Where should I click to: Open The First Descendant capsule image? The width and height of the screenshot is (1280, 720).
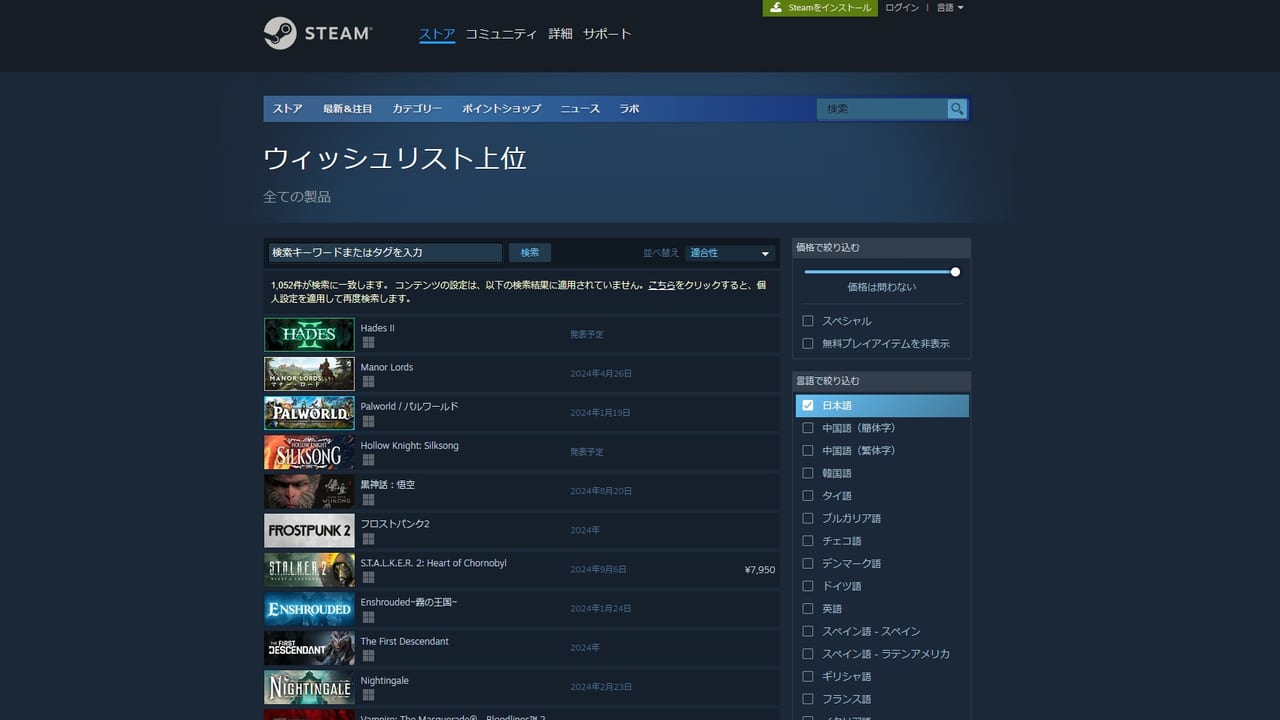[x=309, y=648]
